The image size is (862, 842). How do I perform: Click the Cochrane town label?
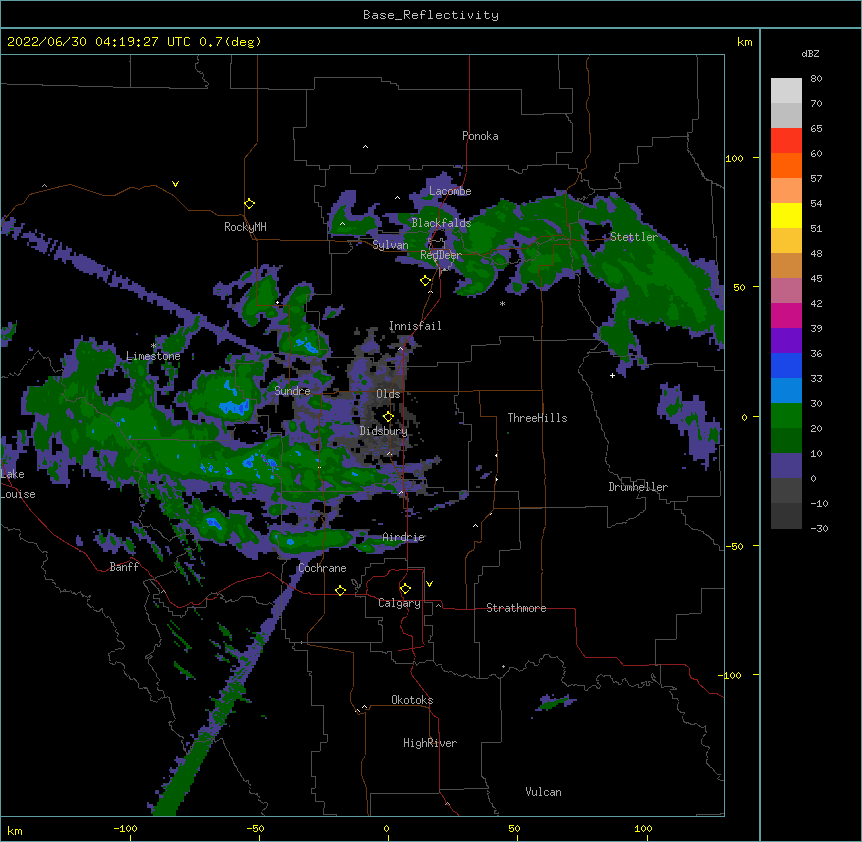tap(322, 568)
